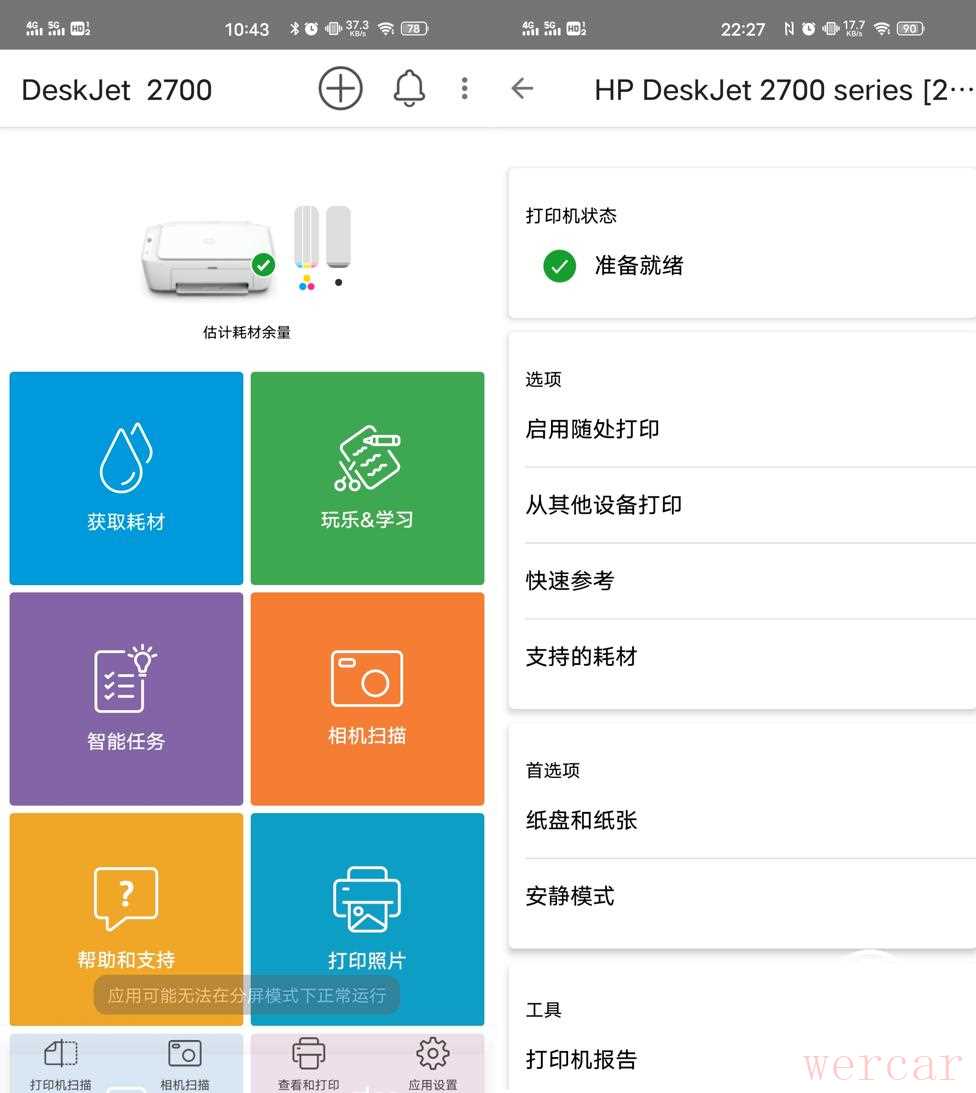Open 快速参考 entry

570,581
